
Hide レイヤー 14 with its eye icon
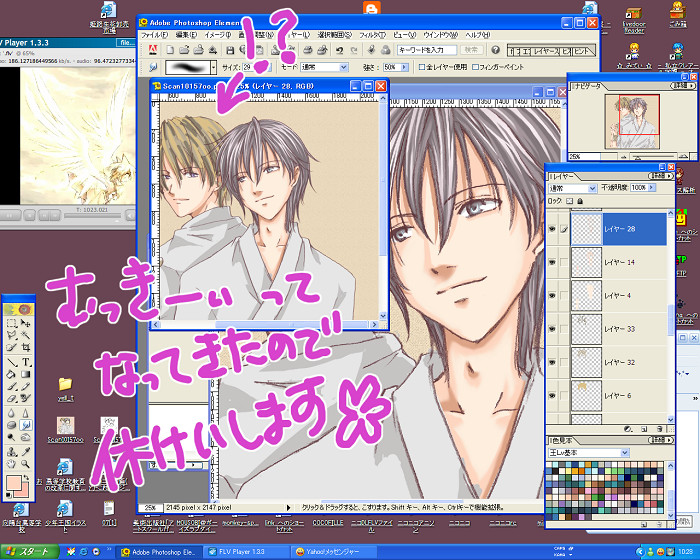pyautogui.click(x=552, y=262)
